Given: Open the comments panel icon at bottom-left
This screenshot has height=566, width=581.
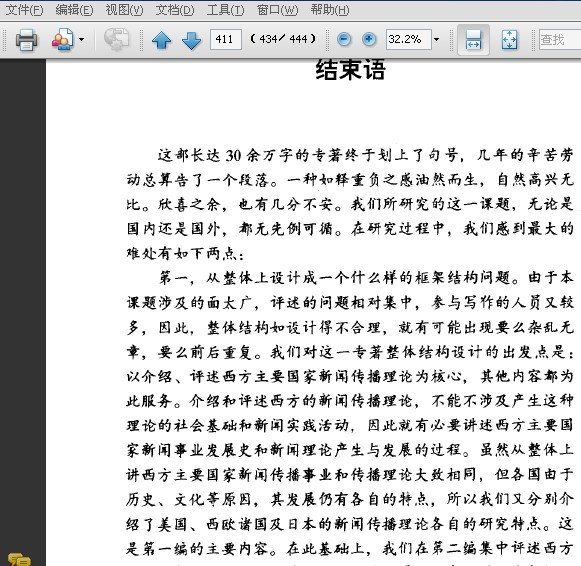Looking at the screenshot, I should (19, 559).
